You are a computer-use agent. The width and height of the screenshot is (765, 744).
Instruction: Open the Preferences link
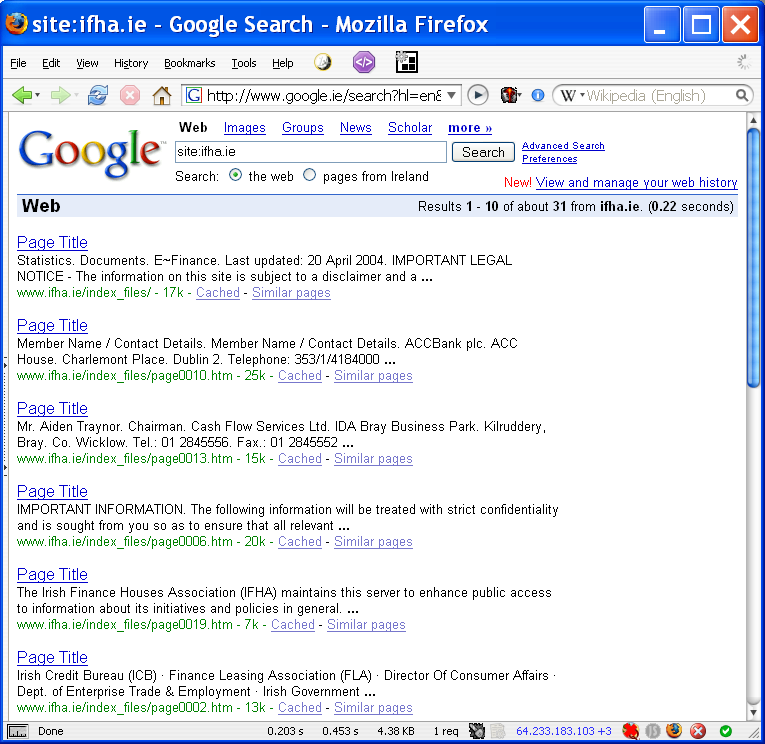point(549,159)
